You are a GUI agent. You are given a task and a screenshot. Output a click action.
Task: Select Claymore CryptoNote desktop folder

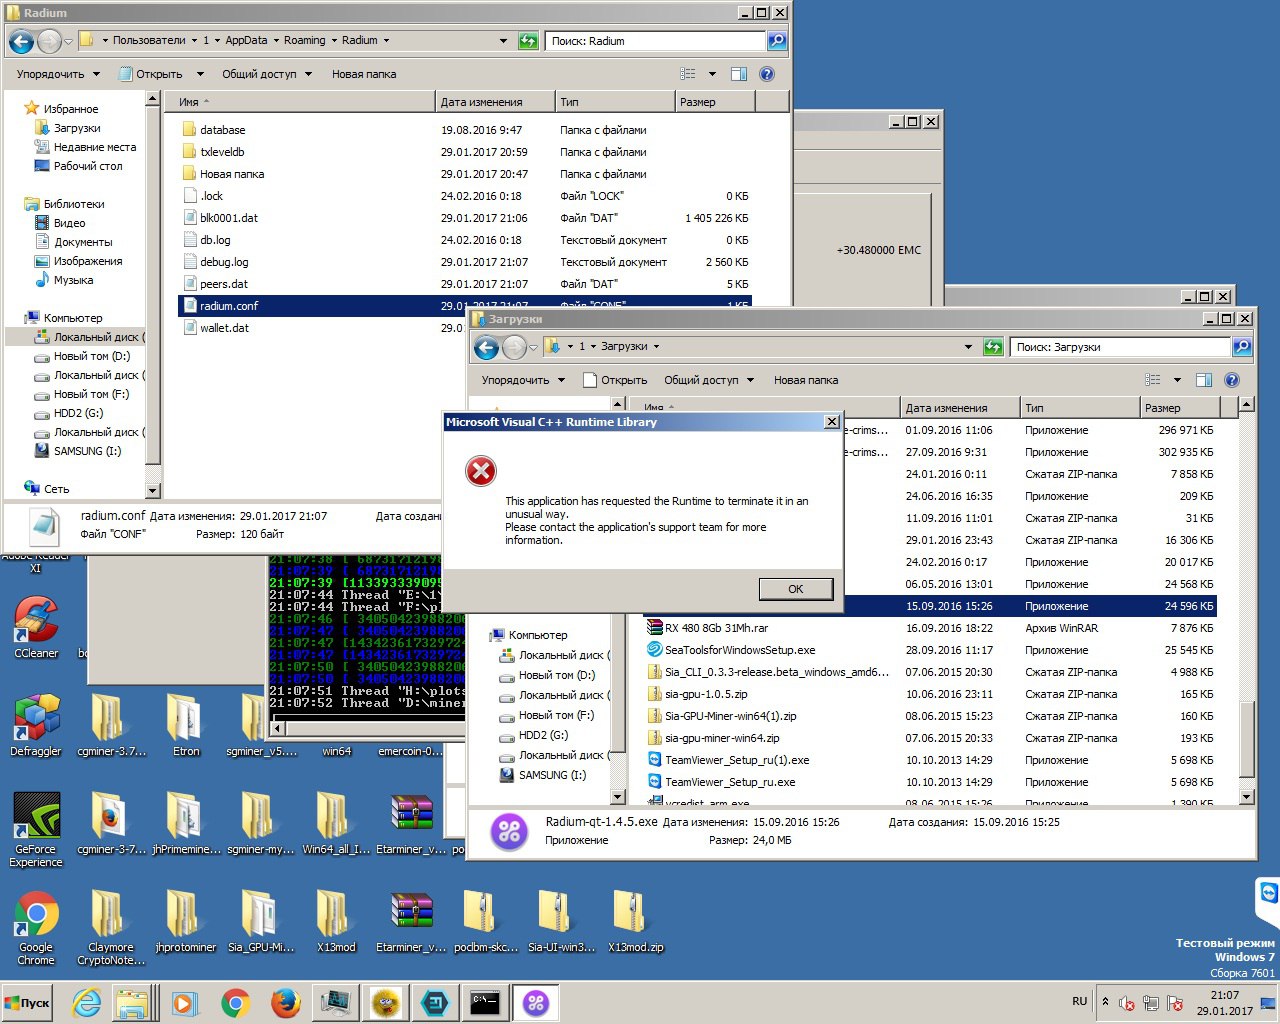[x=111, y=927]
